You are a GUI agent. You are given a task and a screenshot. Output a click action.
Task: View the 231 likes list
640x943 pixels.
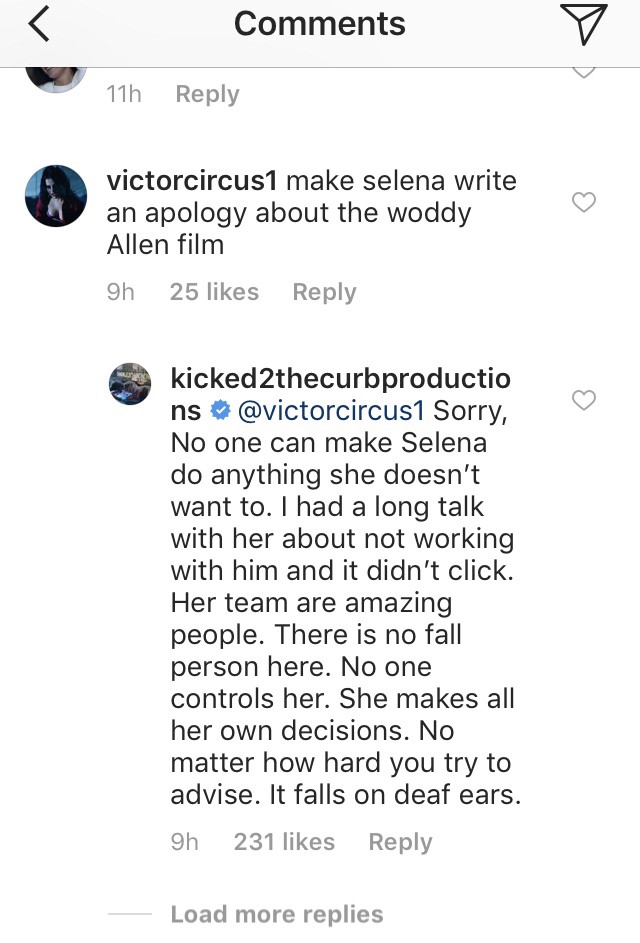(x=284, y=842)
